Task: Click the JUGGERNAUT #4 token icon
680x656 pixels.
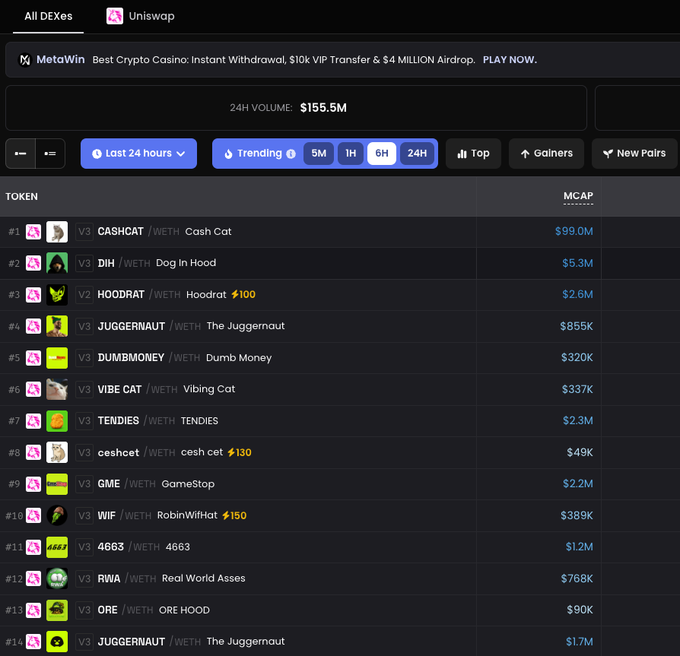Action: coord(57,326)
